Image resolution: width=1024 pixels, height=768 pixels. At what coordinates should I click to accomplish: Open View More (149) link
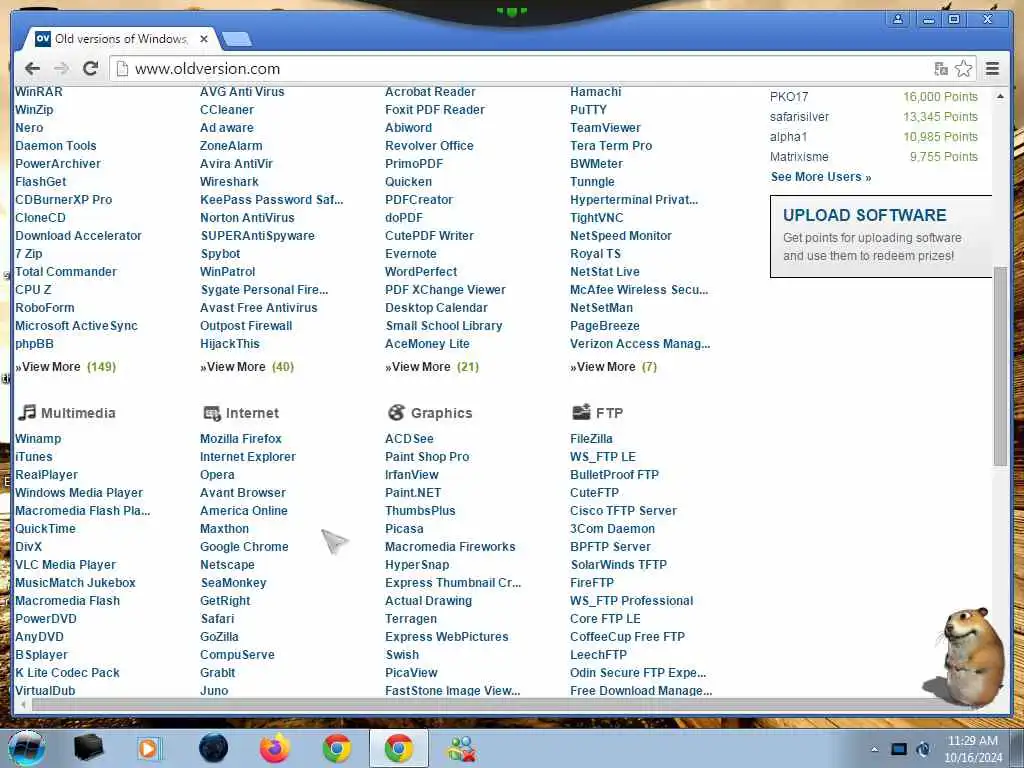pyautogui.click(x=66, y=367)
